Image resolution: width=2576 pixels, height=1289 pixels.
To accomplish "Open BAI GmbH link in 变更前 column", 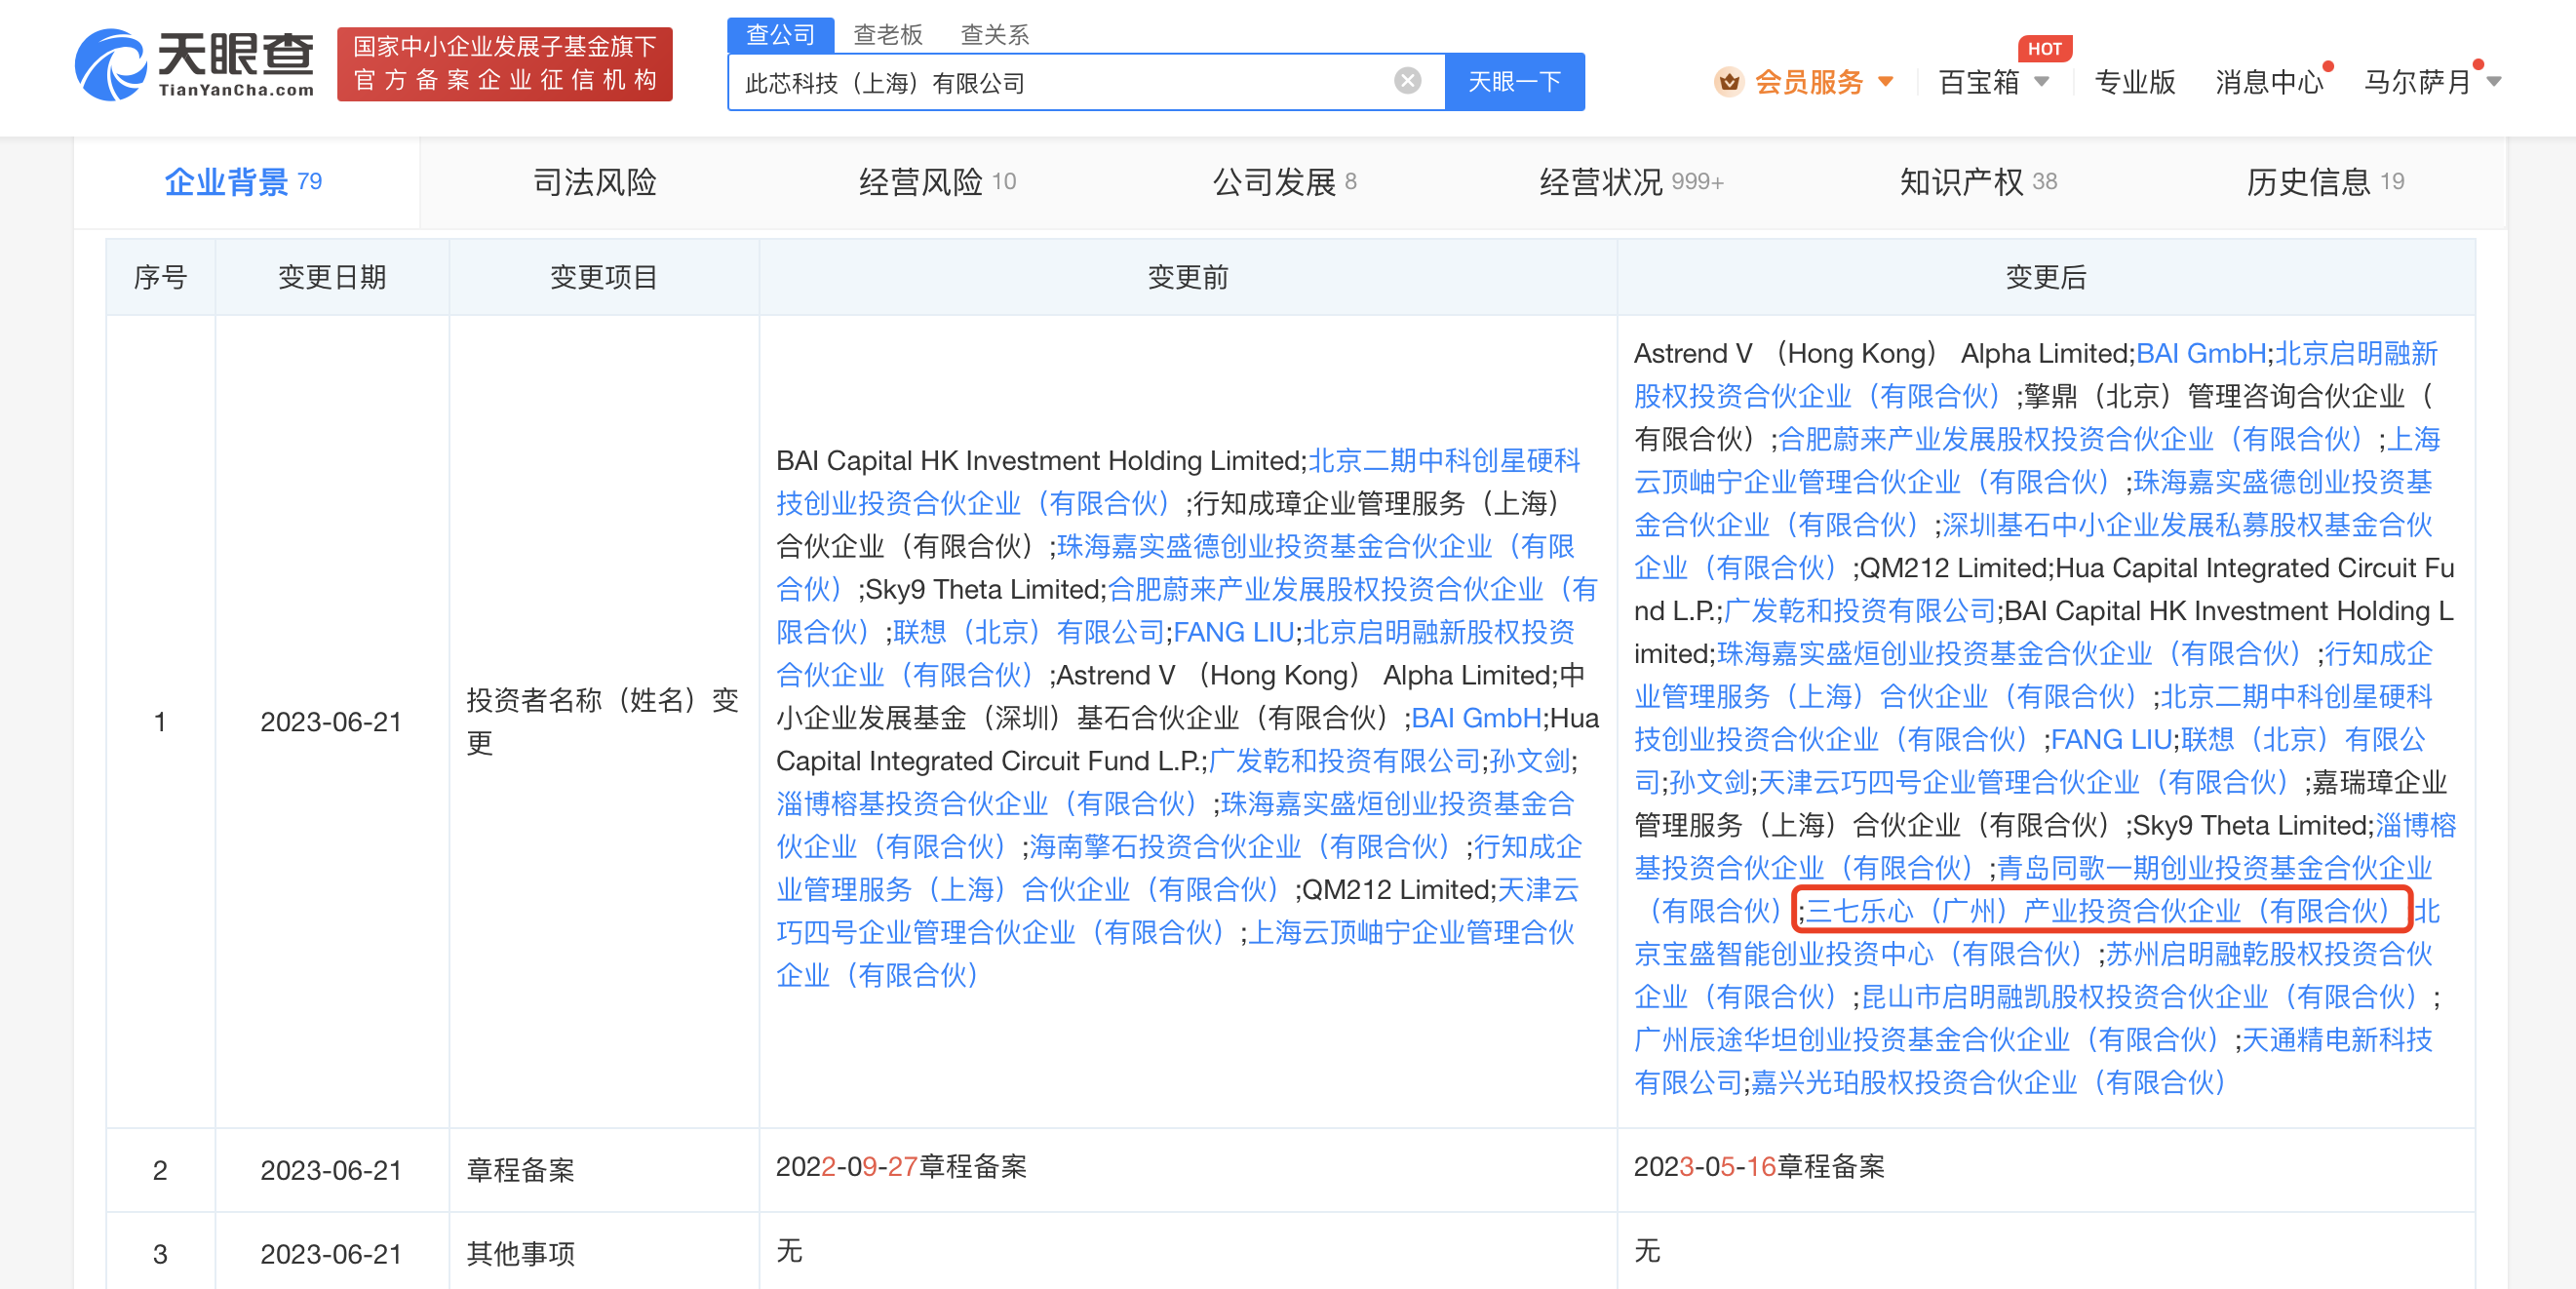I will pyautogui.click(x=1475, y=718).
